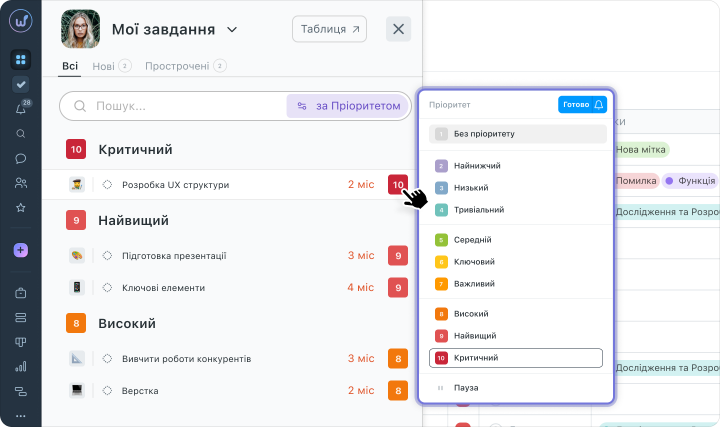
Task: Toggle status circle for Верстка task
Action: coord(107,391)
